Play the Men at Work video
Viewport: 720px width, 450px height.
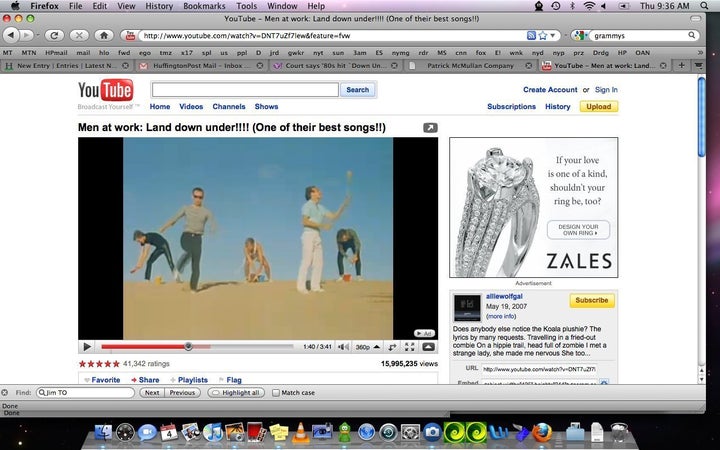coord(87,347)
